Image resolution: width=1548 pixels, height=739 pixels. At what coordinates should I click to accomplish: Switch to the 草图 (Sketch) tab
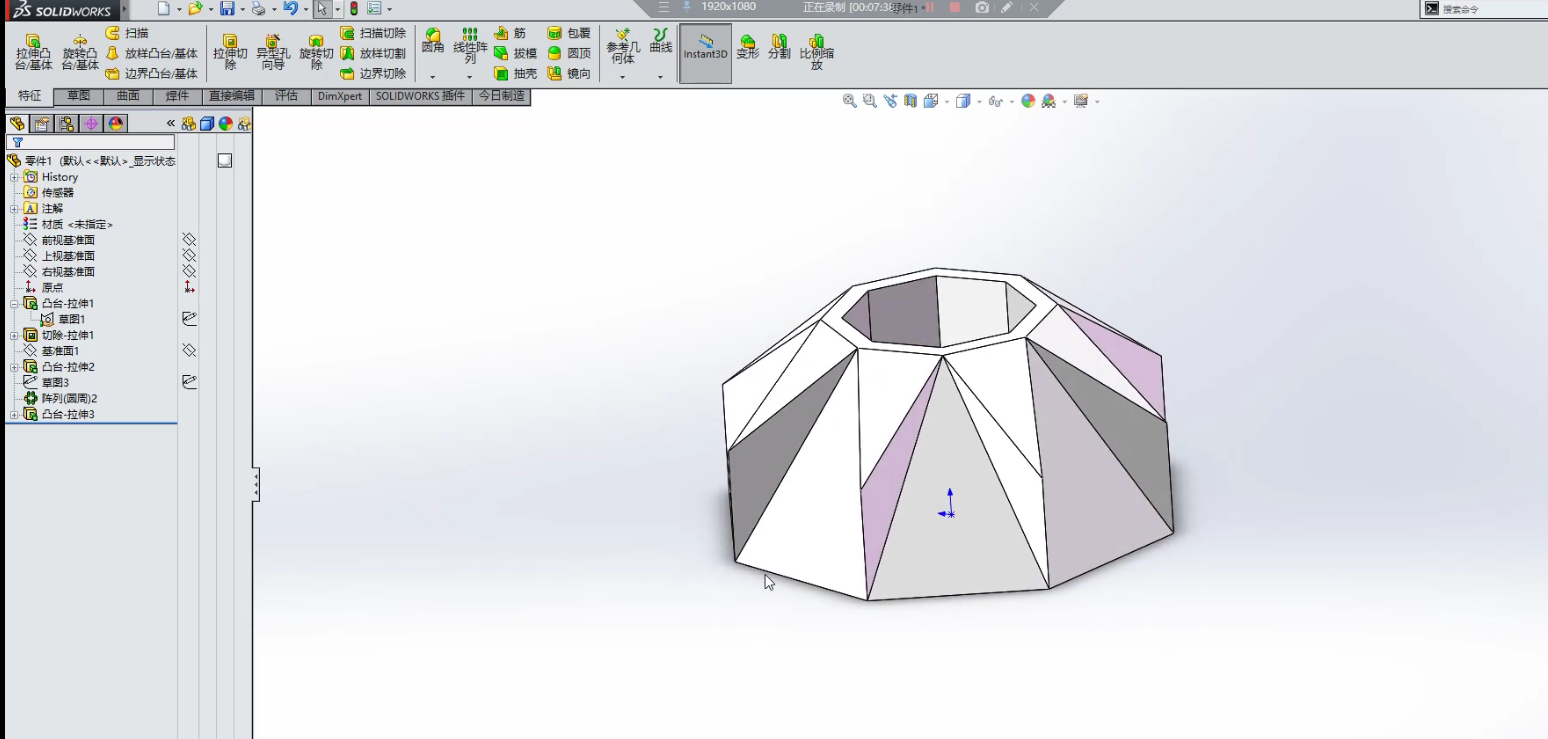[79, 96]
